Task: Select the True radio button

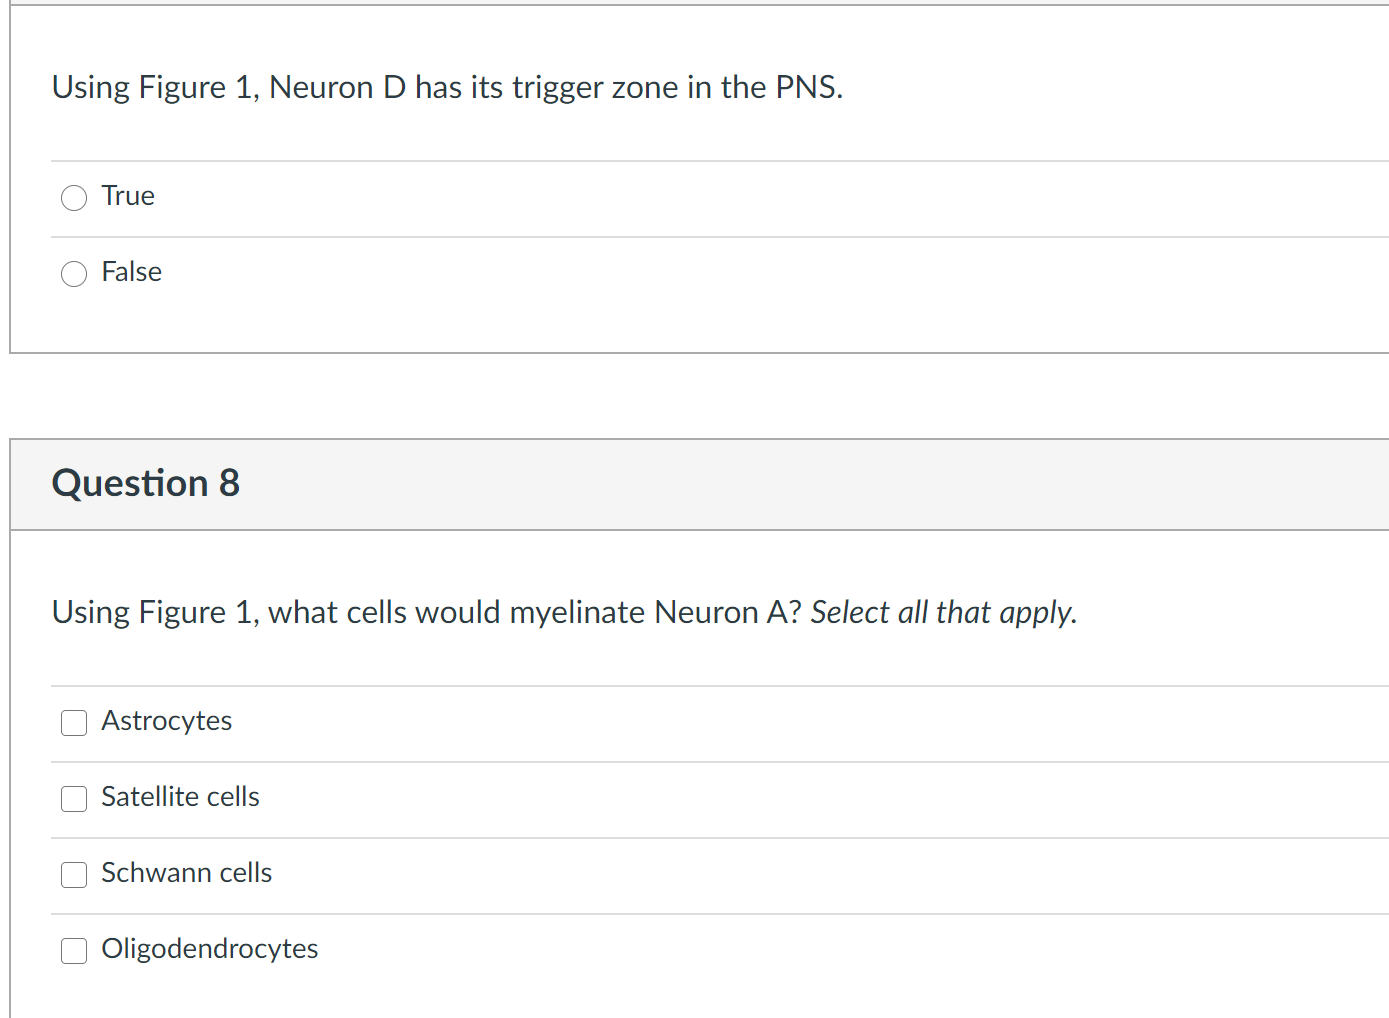Action: [x=73, y=197]
